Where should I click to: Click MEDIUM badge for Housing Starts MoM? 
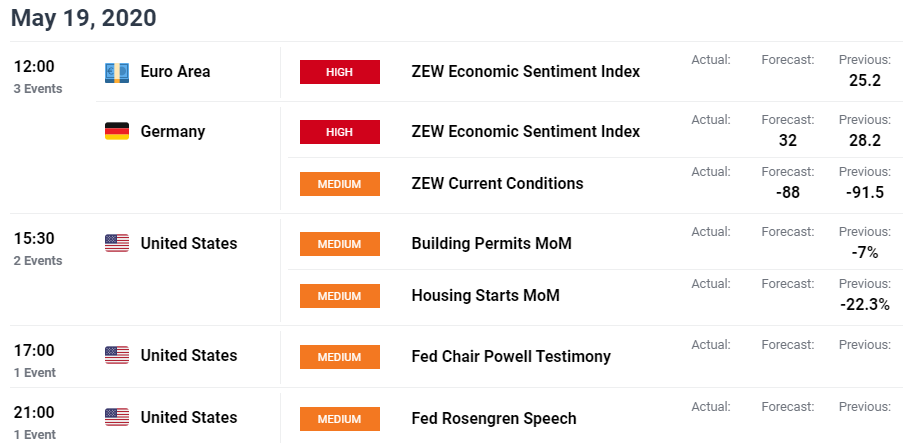(x=340, y=296)
